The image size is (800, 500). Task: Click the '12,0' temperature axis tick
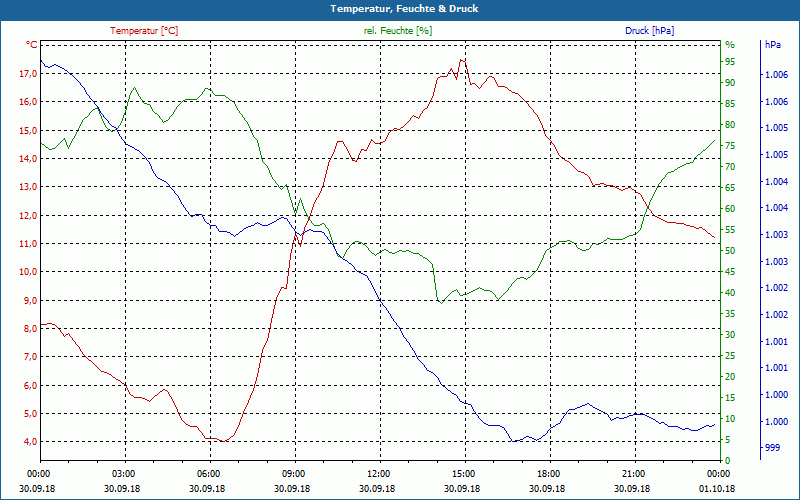tap(28, 215)
